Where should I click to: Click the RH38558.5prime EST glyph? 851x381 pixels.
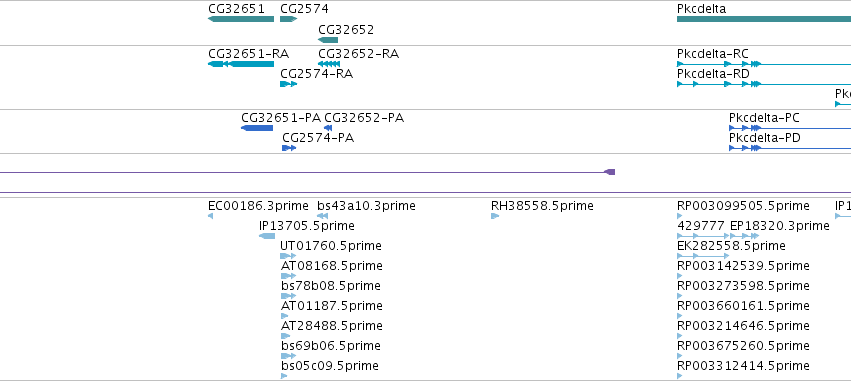(495, 216)
